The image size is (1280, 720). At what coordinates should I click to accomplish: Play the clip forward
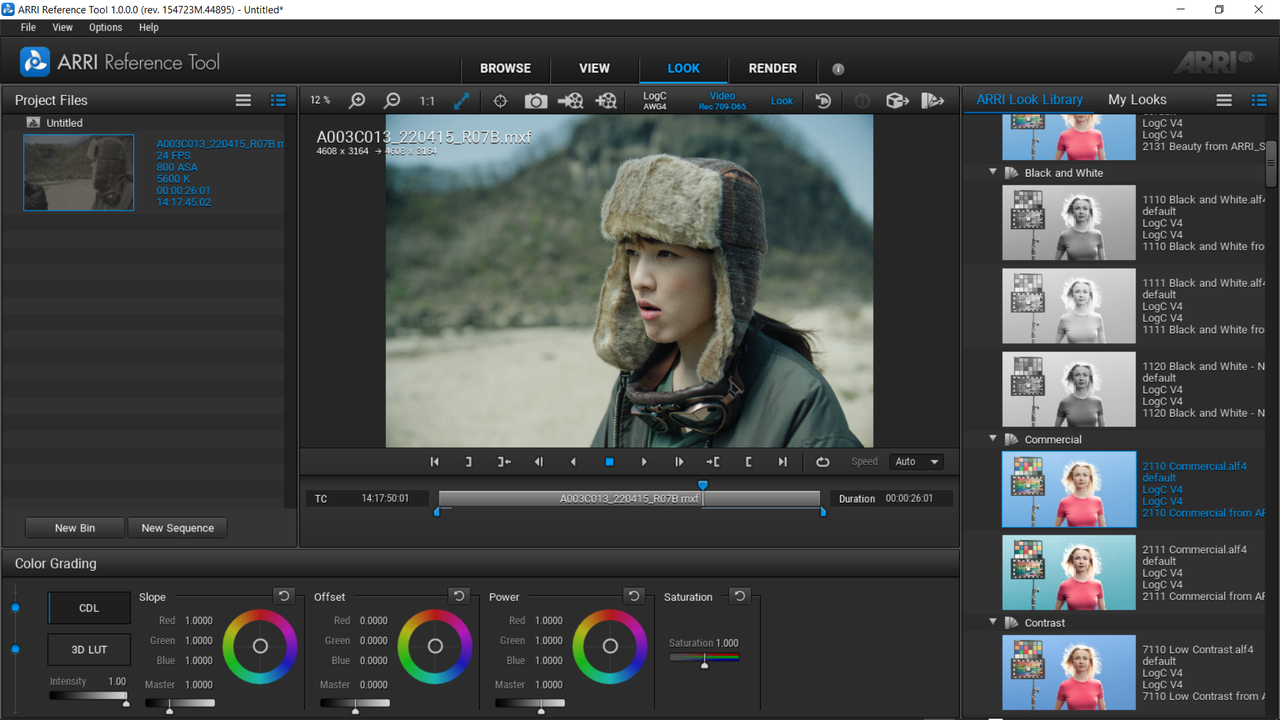[x=644, y=462]
